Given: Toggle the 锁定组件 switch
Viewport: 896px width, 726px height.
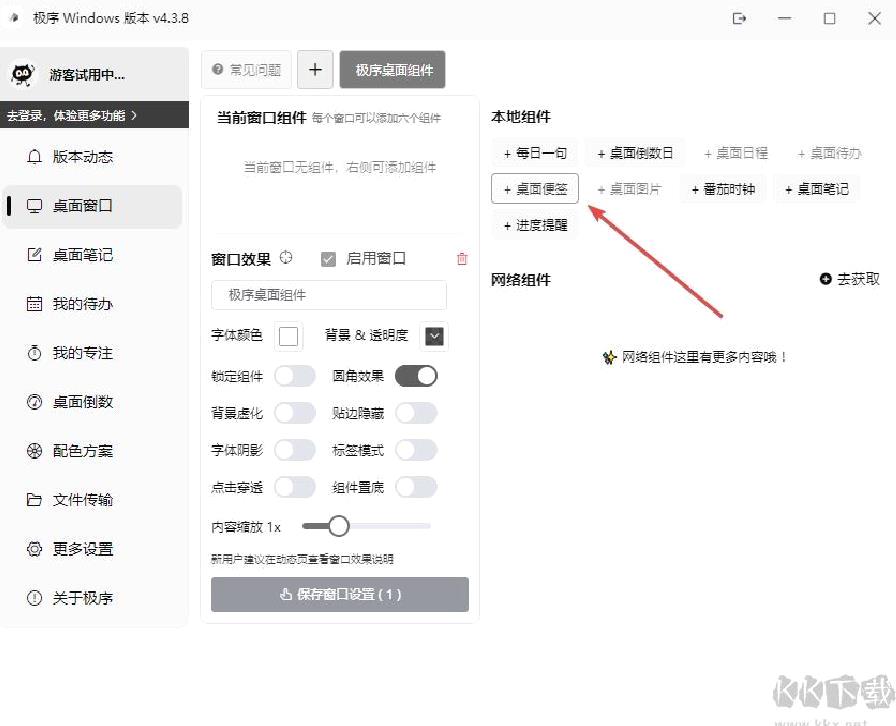Looking at the screenshot, I should [x=295, y=376].
